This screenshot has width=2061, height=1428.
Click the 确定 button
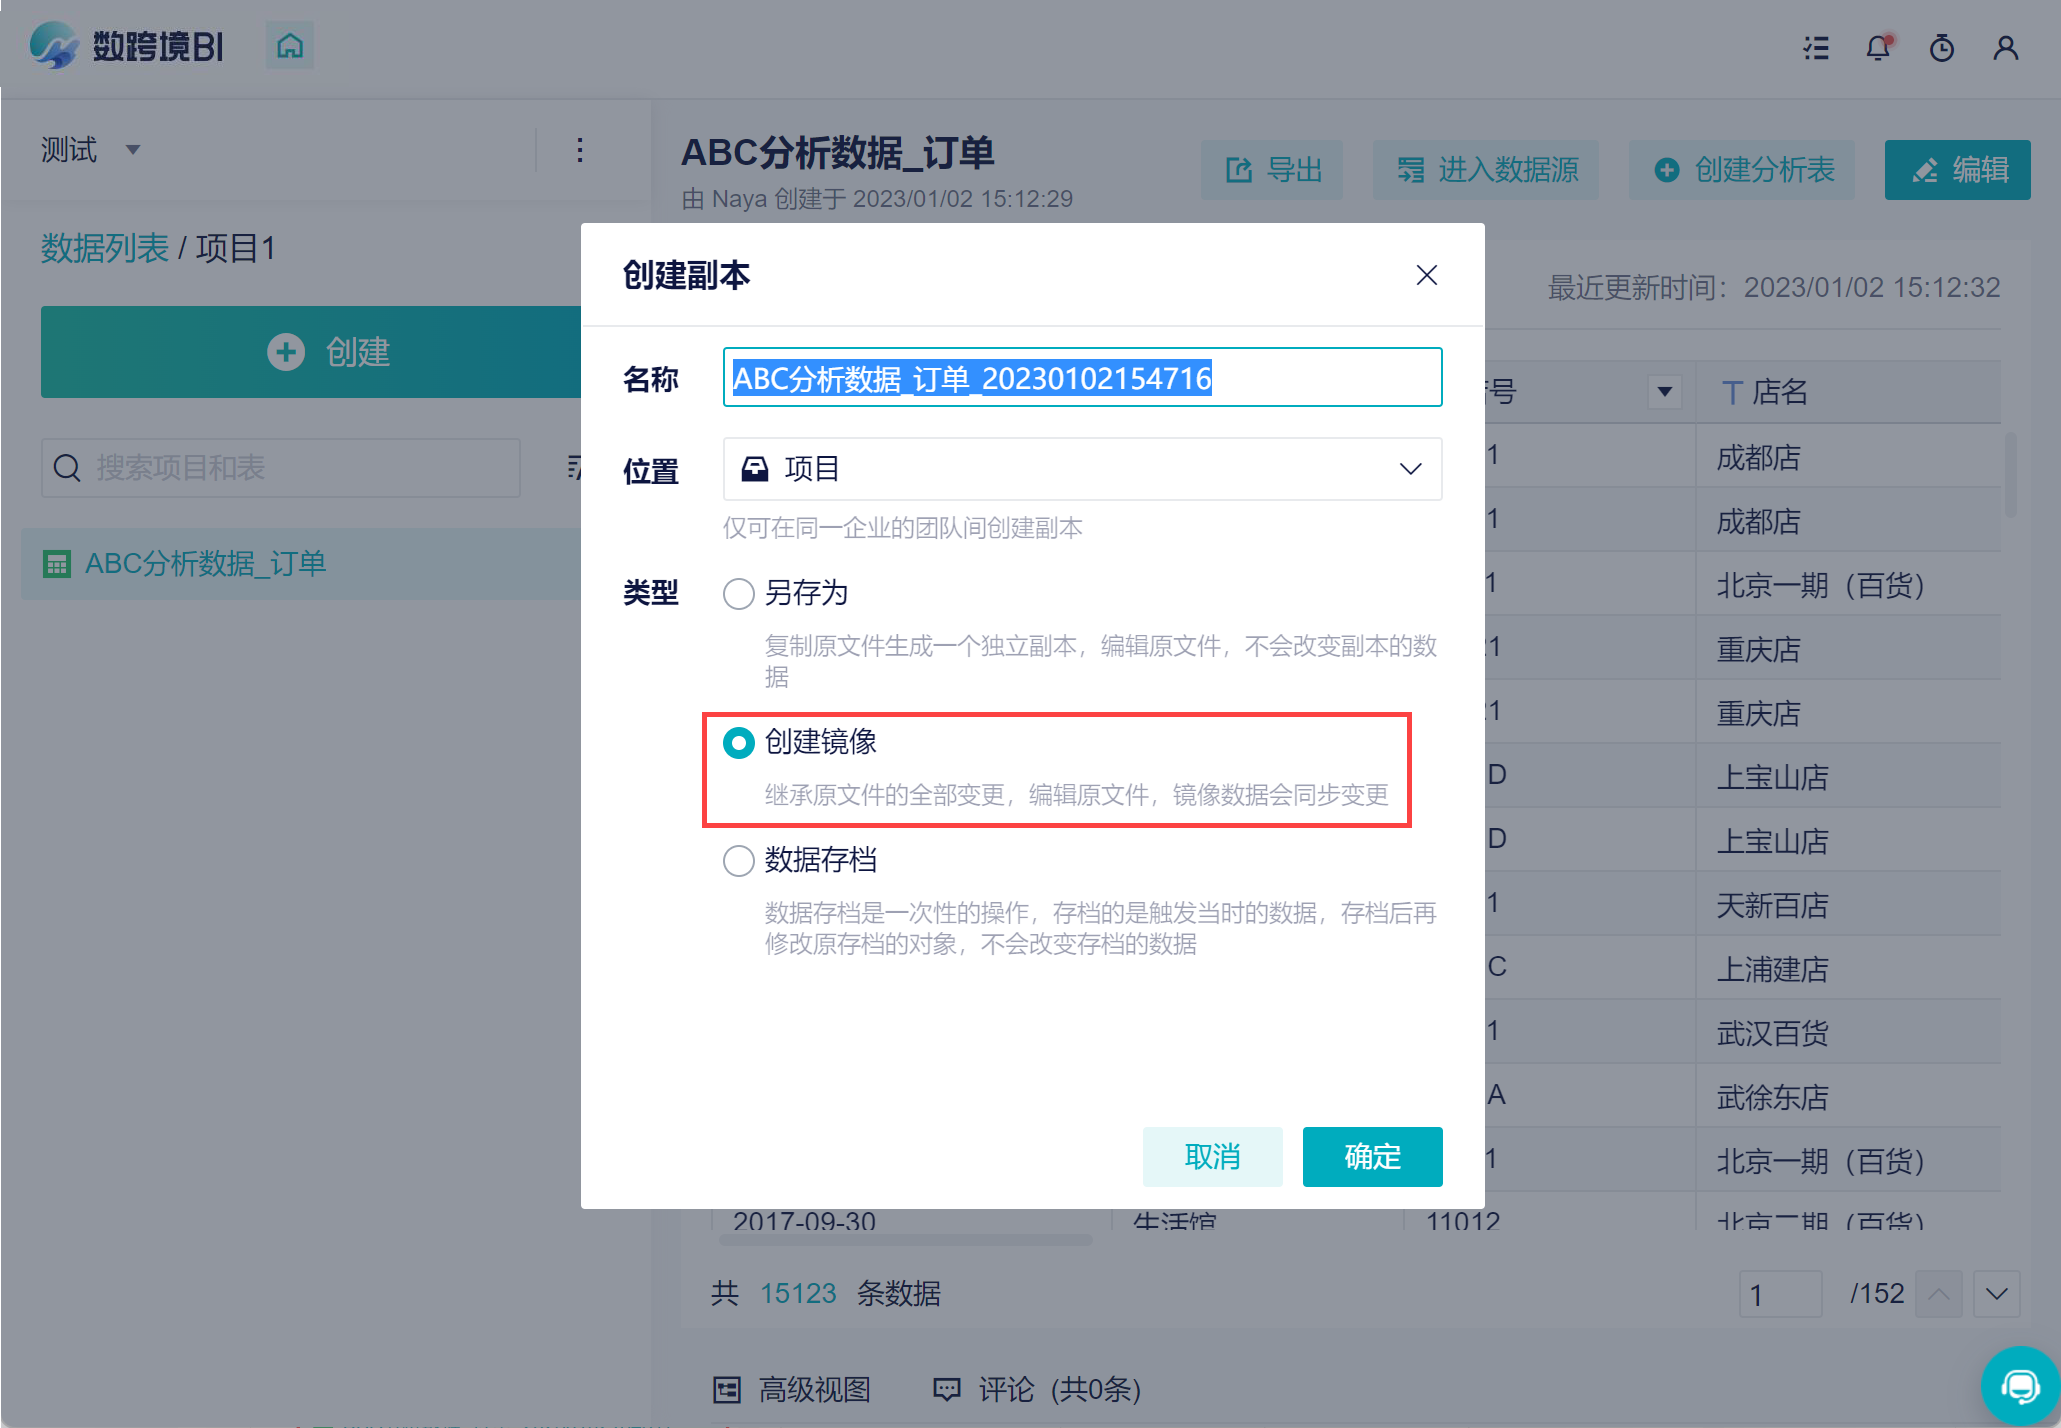point(1372,1157)
